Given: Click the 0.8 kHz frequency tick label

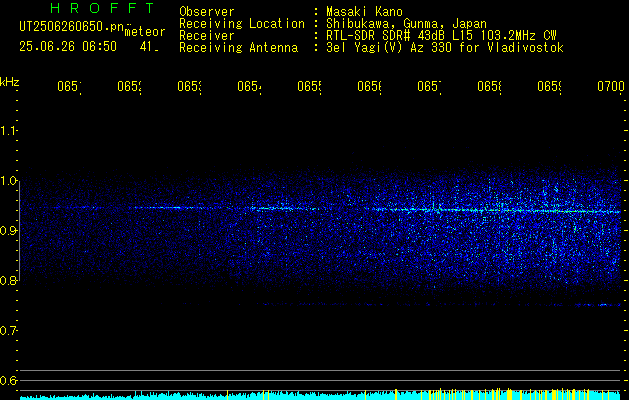Looking at the screenshot, I should click(x=8, y=280).
